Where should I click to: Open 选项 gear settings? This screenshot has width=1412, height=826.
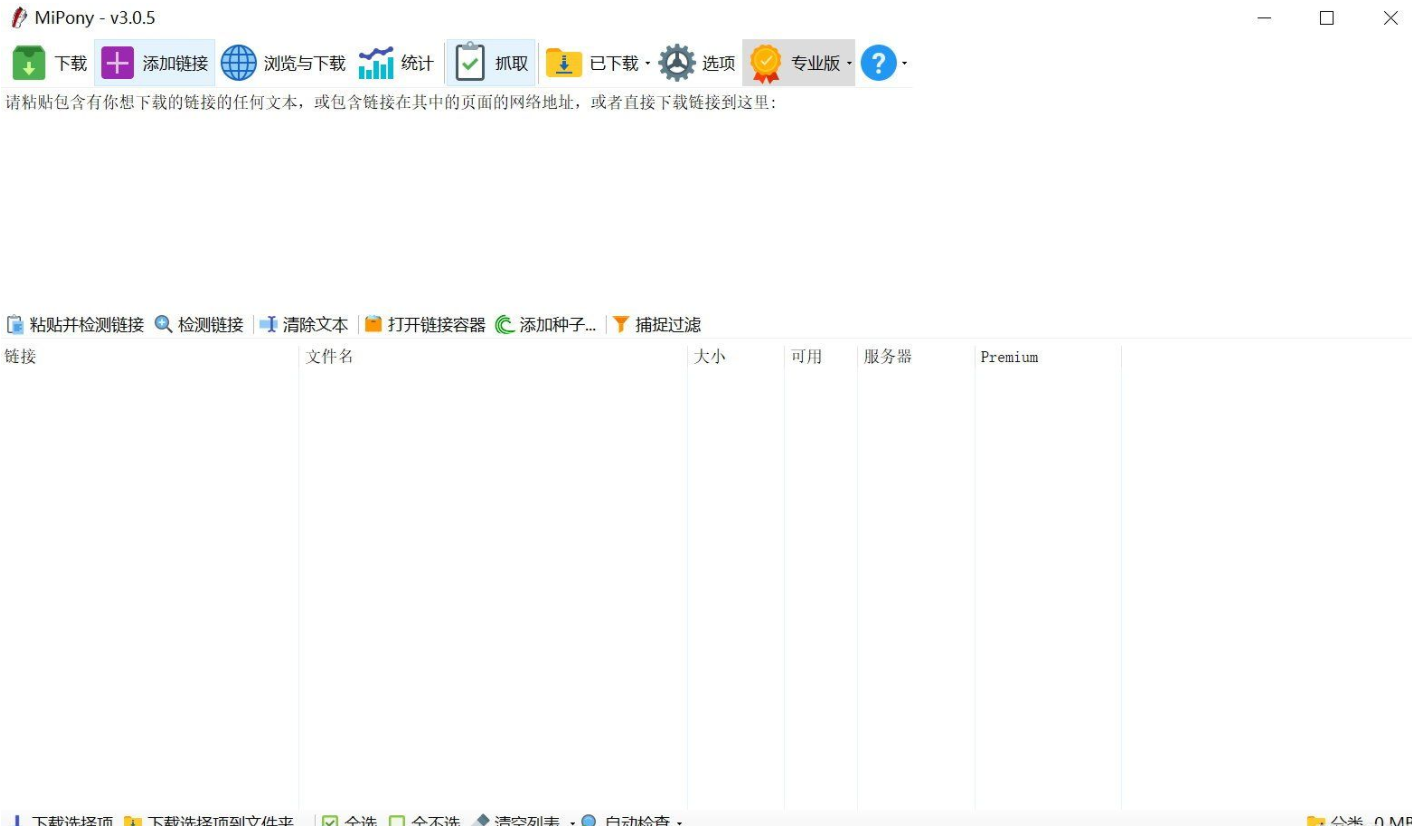(697, 63)
